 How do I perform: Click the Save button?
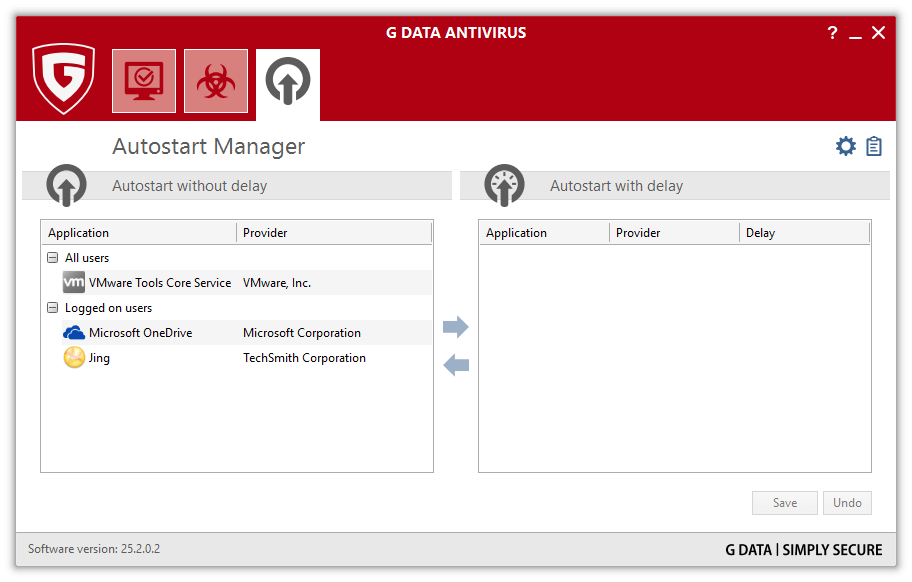click(x=785, y=503)
